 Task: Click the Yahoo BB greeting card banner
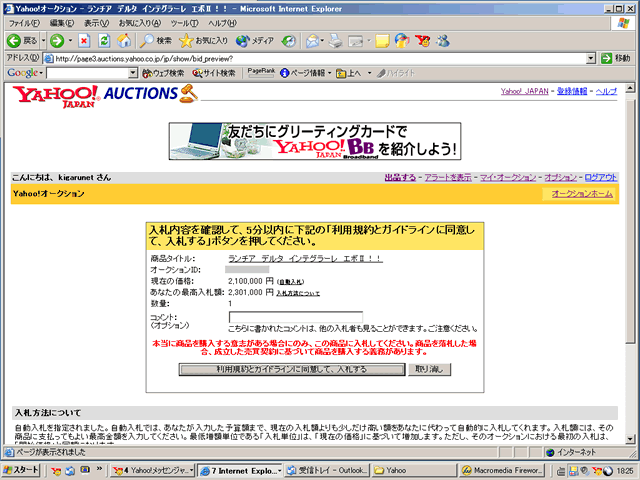pyautogui.click(x=315, y=141)
